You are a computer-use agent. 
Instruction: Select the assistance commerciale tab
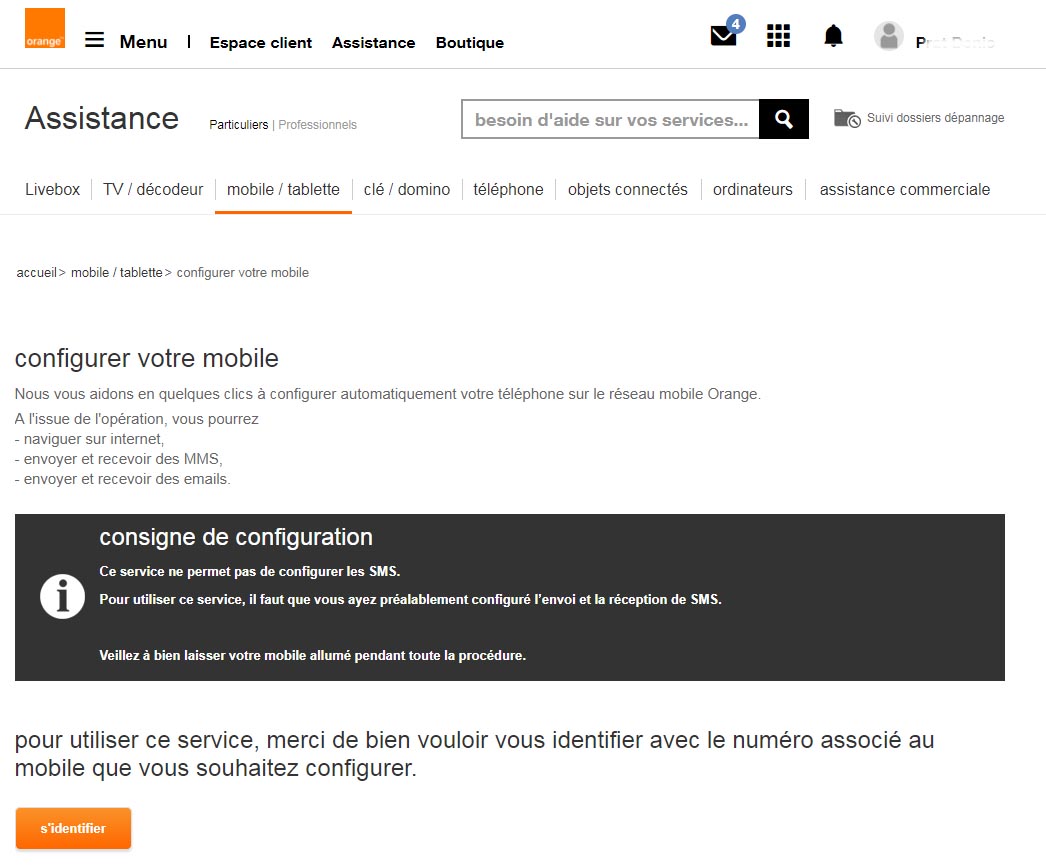pyautogui.click(x=905, y=189)
